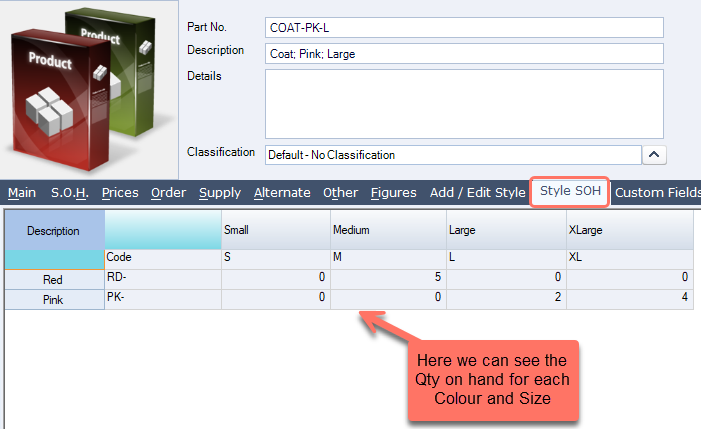Viewport: 701px width, 429px height.
Task: Go to the Prices tab
Action: (120, 193)
